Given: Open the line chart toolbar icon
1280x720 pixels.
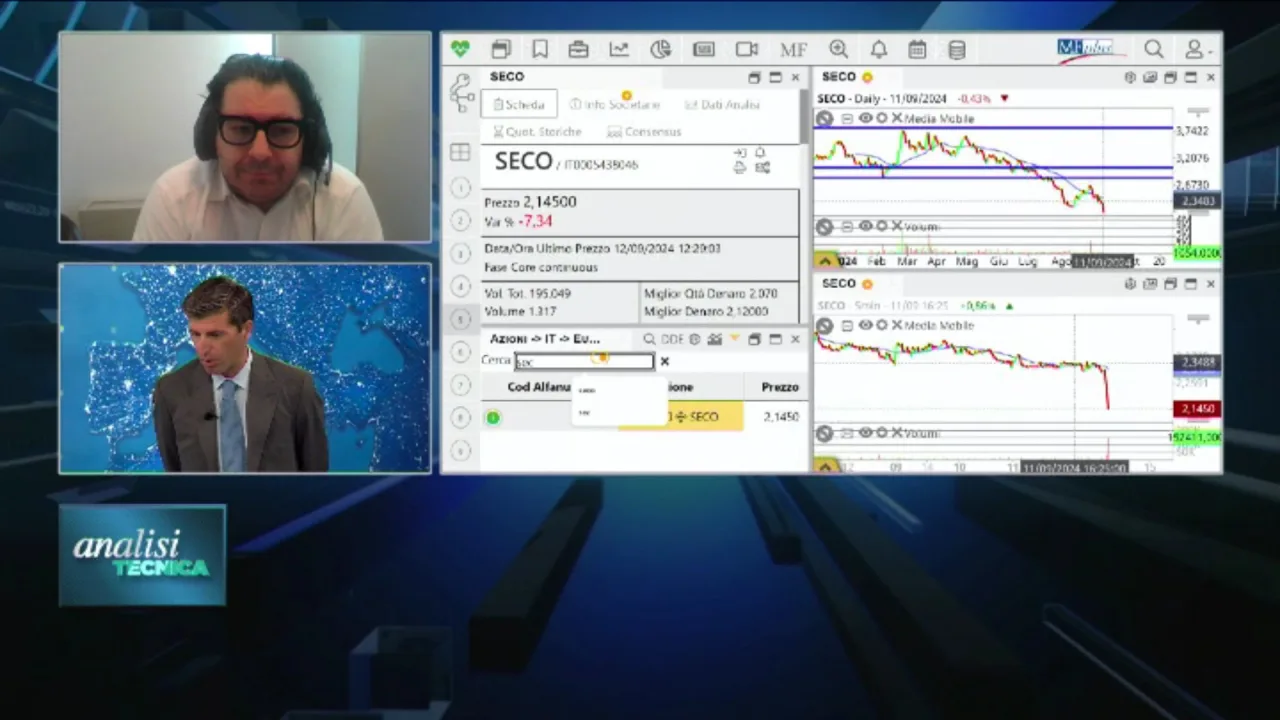Looking at the screenshot, I should tap(619, 49).
